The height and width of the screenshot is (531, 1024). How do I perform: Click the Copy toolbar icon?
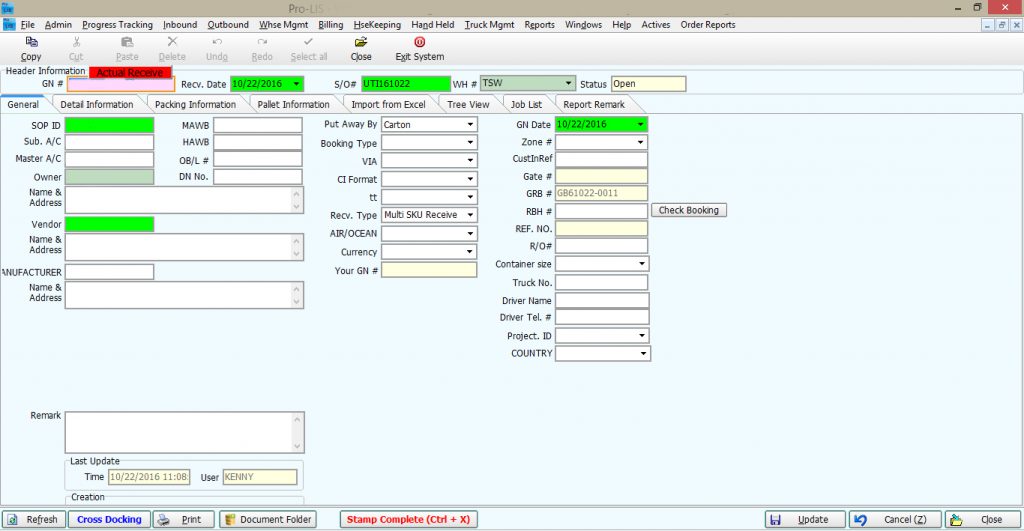[x=31, y=42]
